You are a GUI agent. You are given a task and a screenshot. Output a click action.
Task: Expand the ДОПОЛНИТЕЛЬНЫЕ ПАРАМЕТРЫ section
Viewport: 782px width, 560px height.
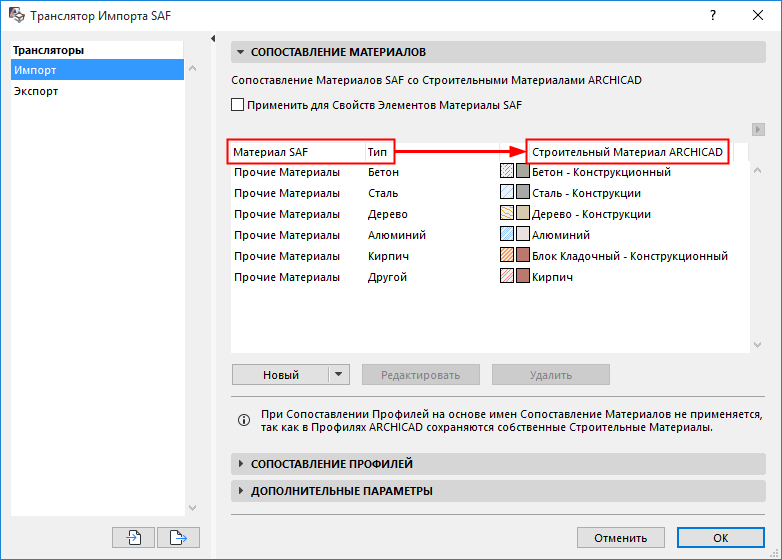point(240,491)
